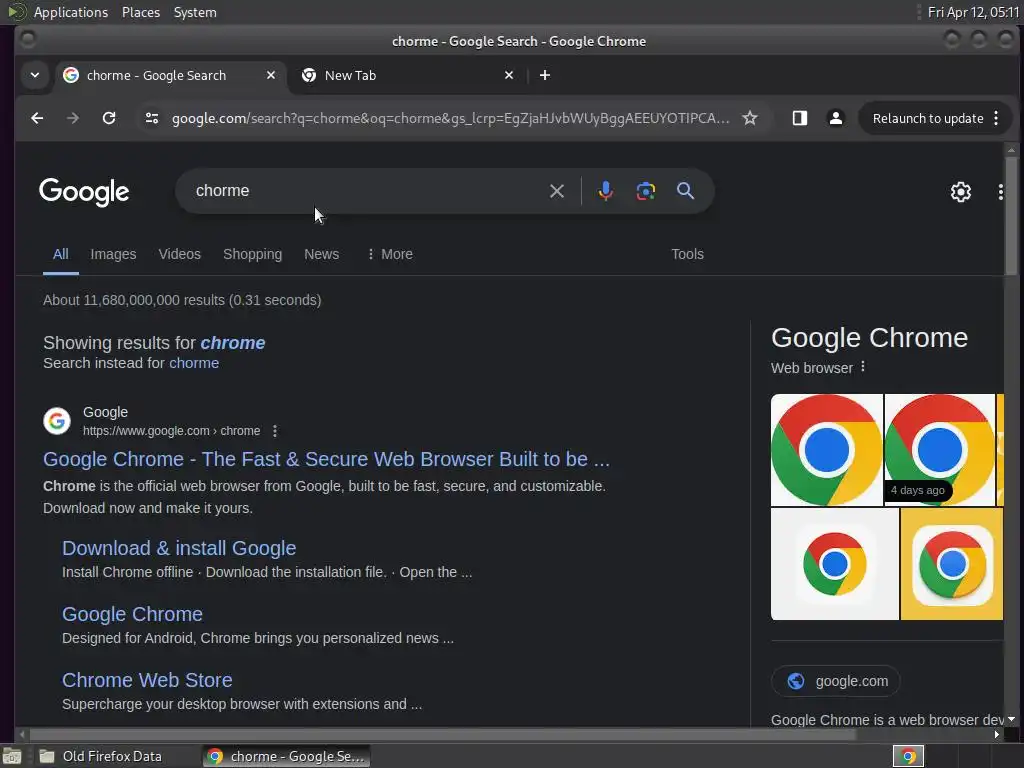Viewport: 1024px width, 768px height.
Task: Click the Google favicon of the first result
Action: tap(57, 421)
